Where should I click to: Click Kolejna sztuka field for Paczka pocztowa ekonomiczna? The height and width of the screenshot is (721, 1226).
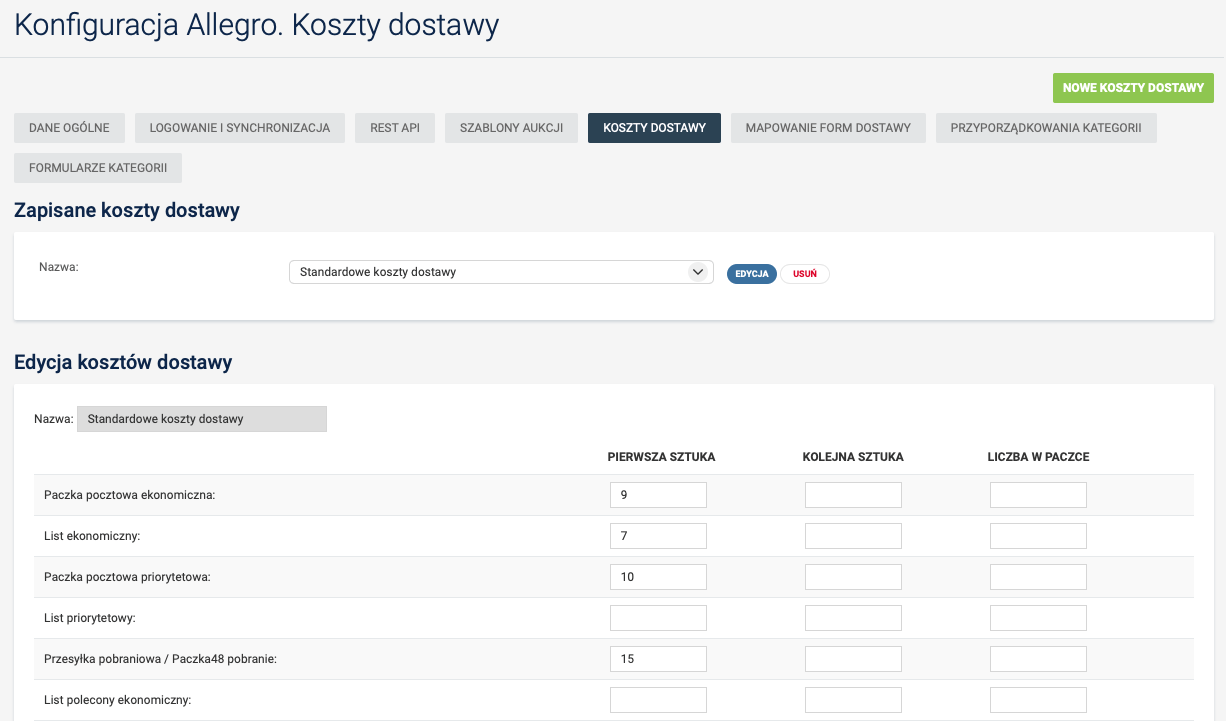[853, 495]
